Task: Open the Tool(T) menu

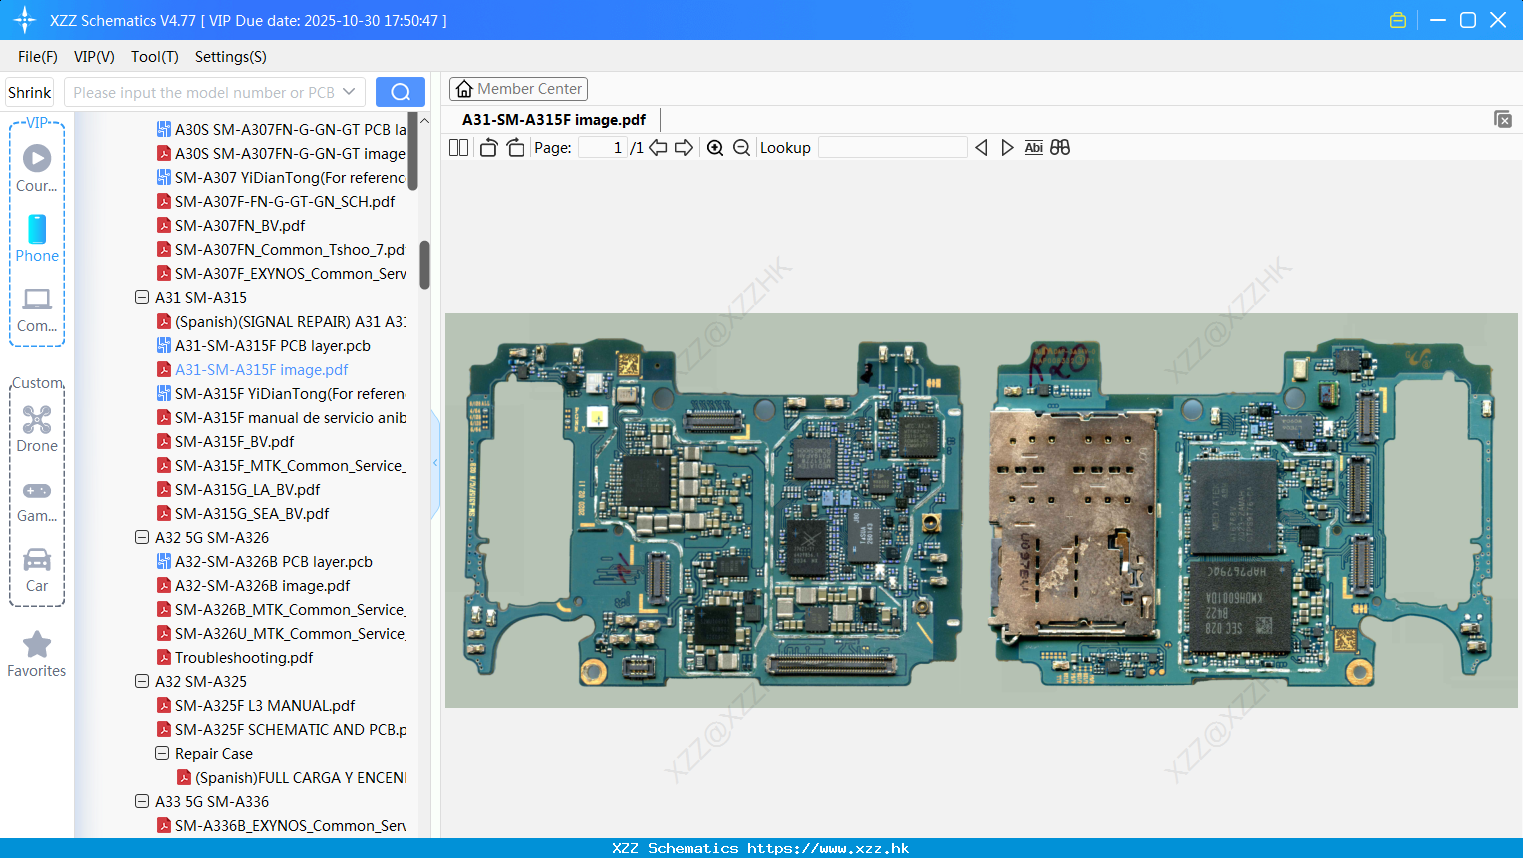Action: tap(155, 57)
